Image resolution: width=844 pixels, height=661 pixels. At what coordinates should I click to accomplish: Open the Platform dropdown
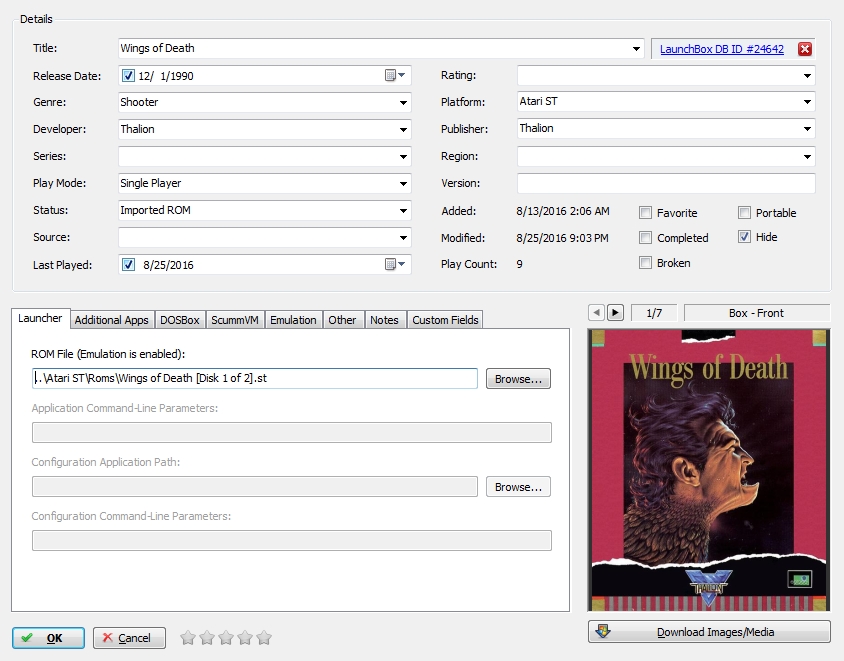click(x=807, y=102)
